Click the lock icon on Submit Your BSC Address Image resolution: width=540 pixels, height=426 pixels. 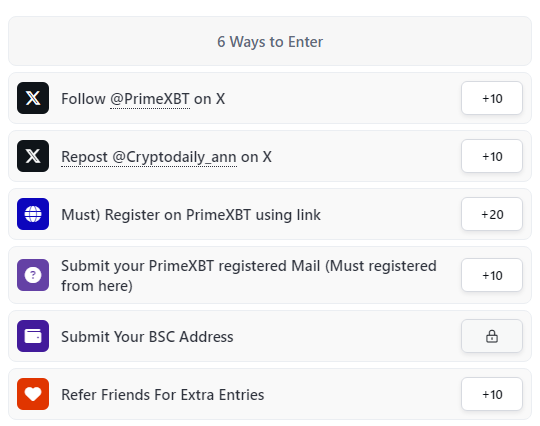[492, 336]
